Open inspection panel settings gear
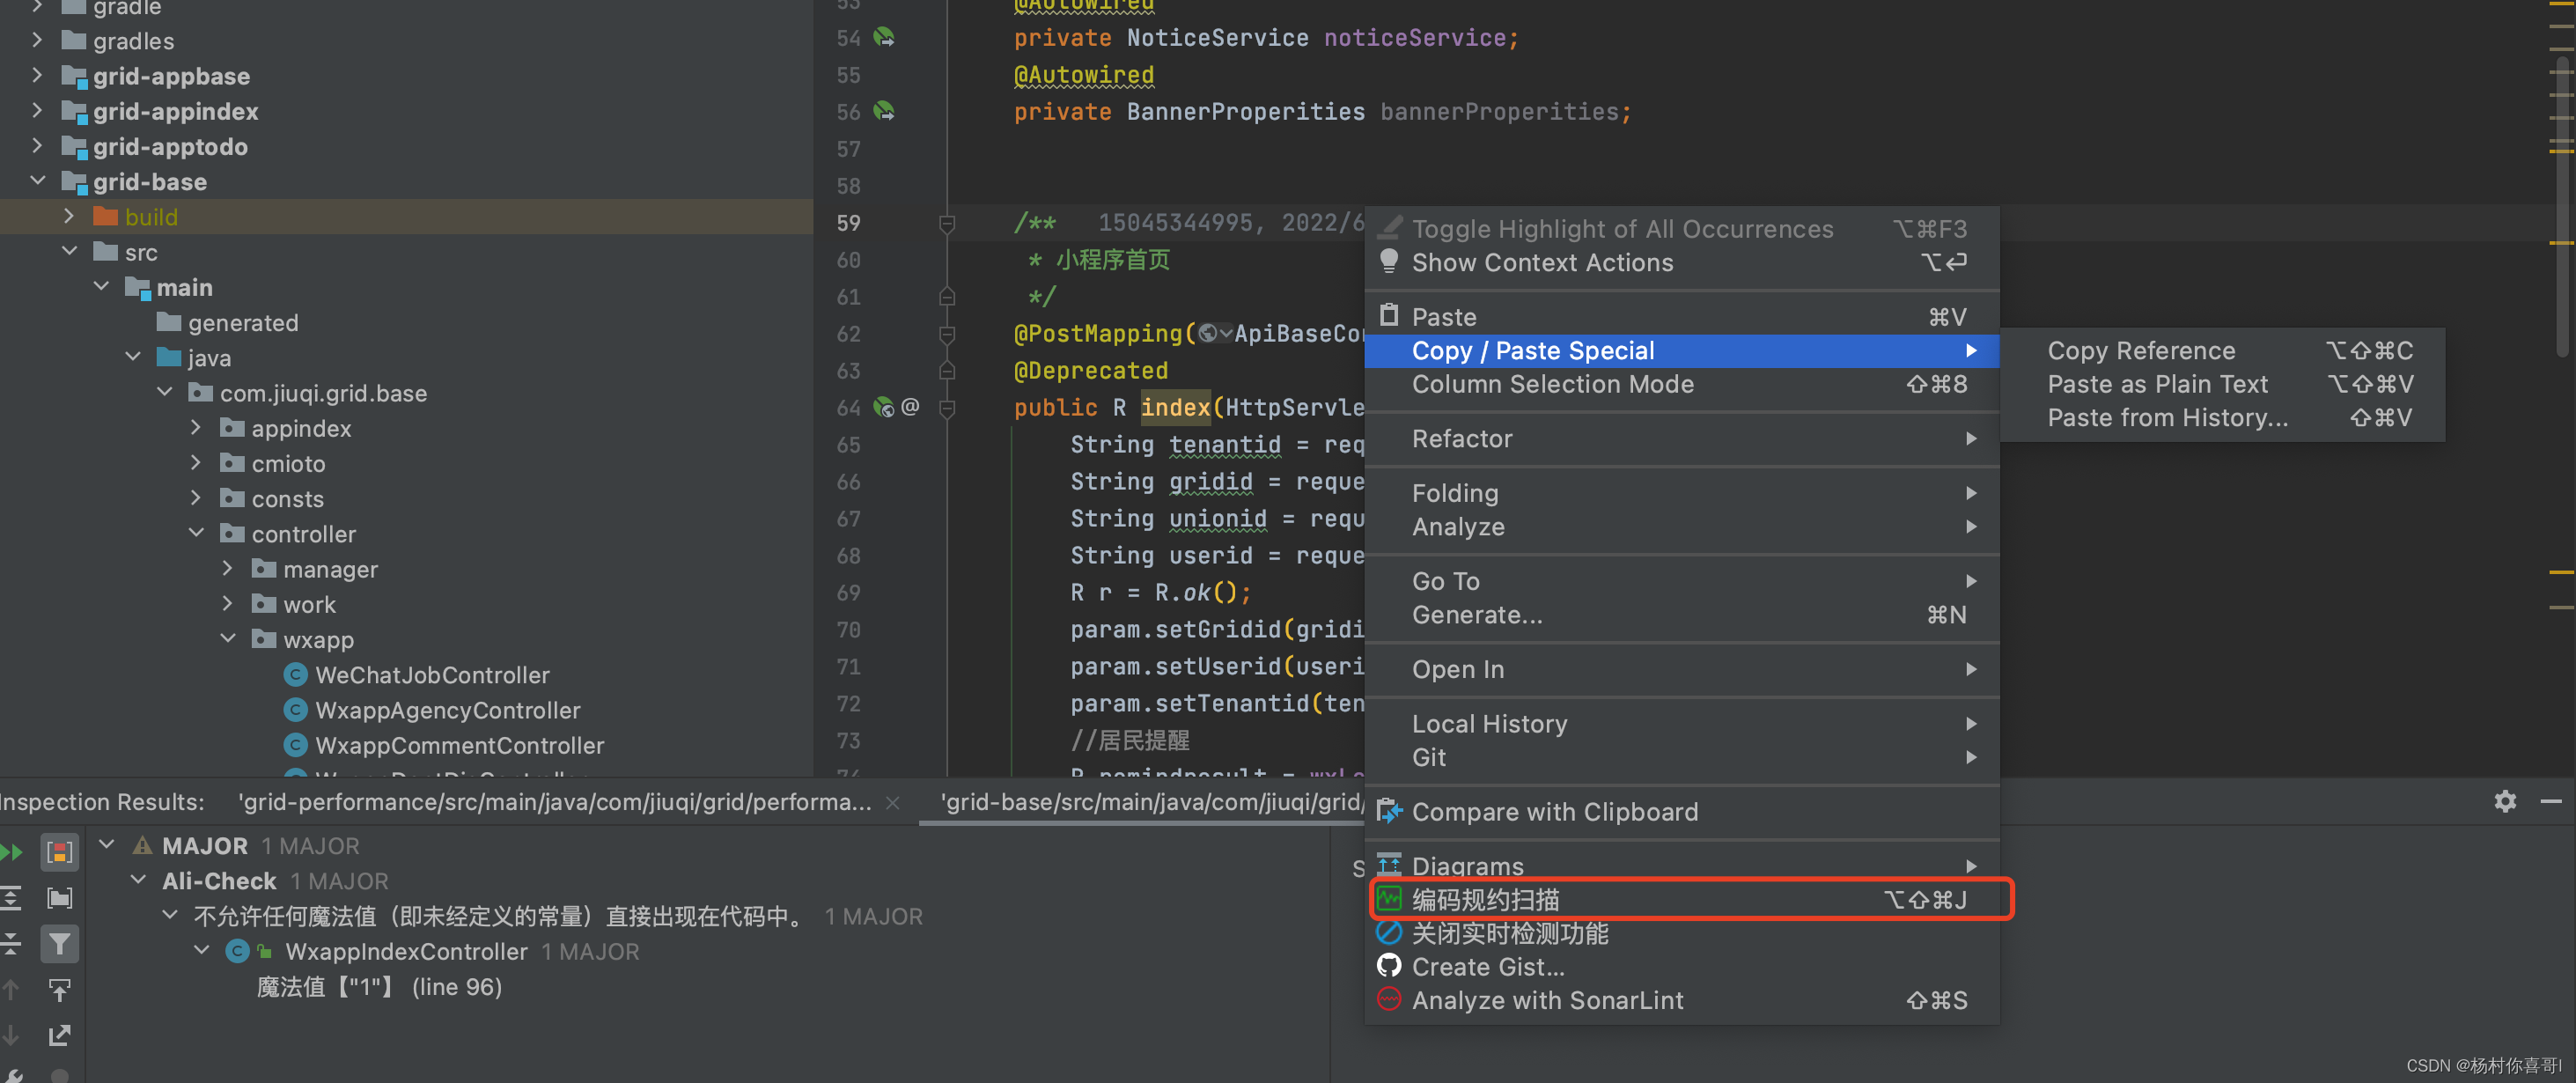 (2504, 801)
